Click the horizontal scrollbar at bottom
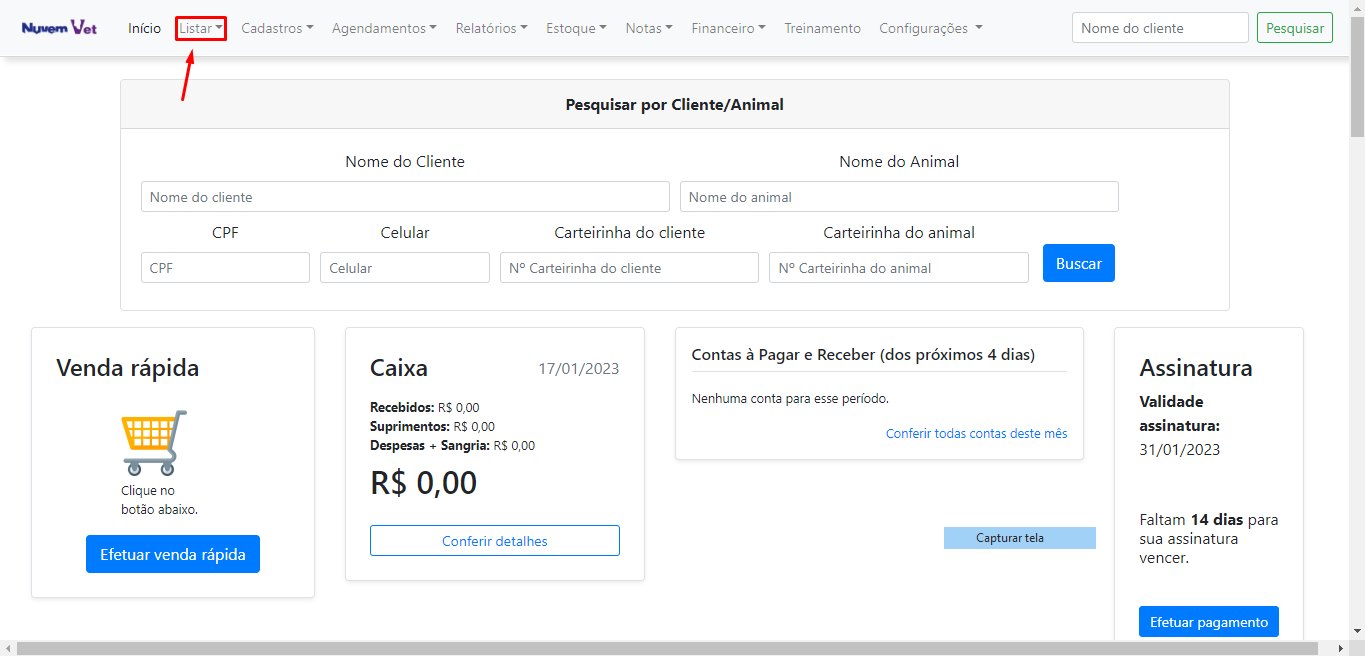Image resolution: width=1365 pixels, height=656 pixels. (680, 649)
